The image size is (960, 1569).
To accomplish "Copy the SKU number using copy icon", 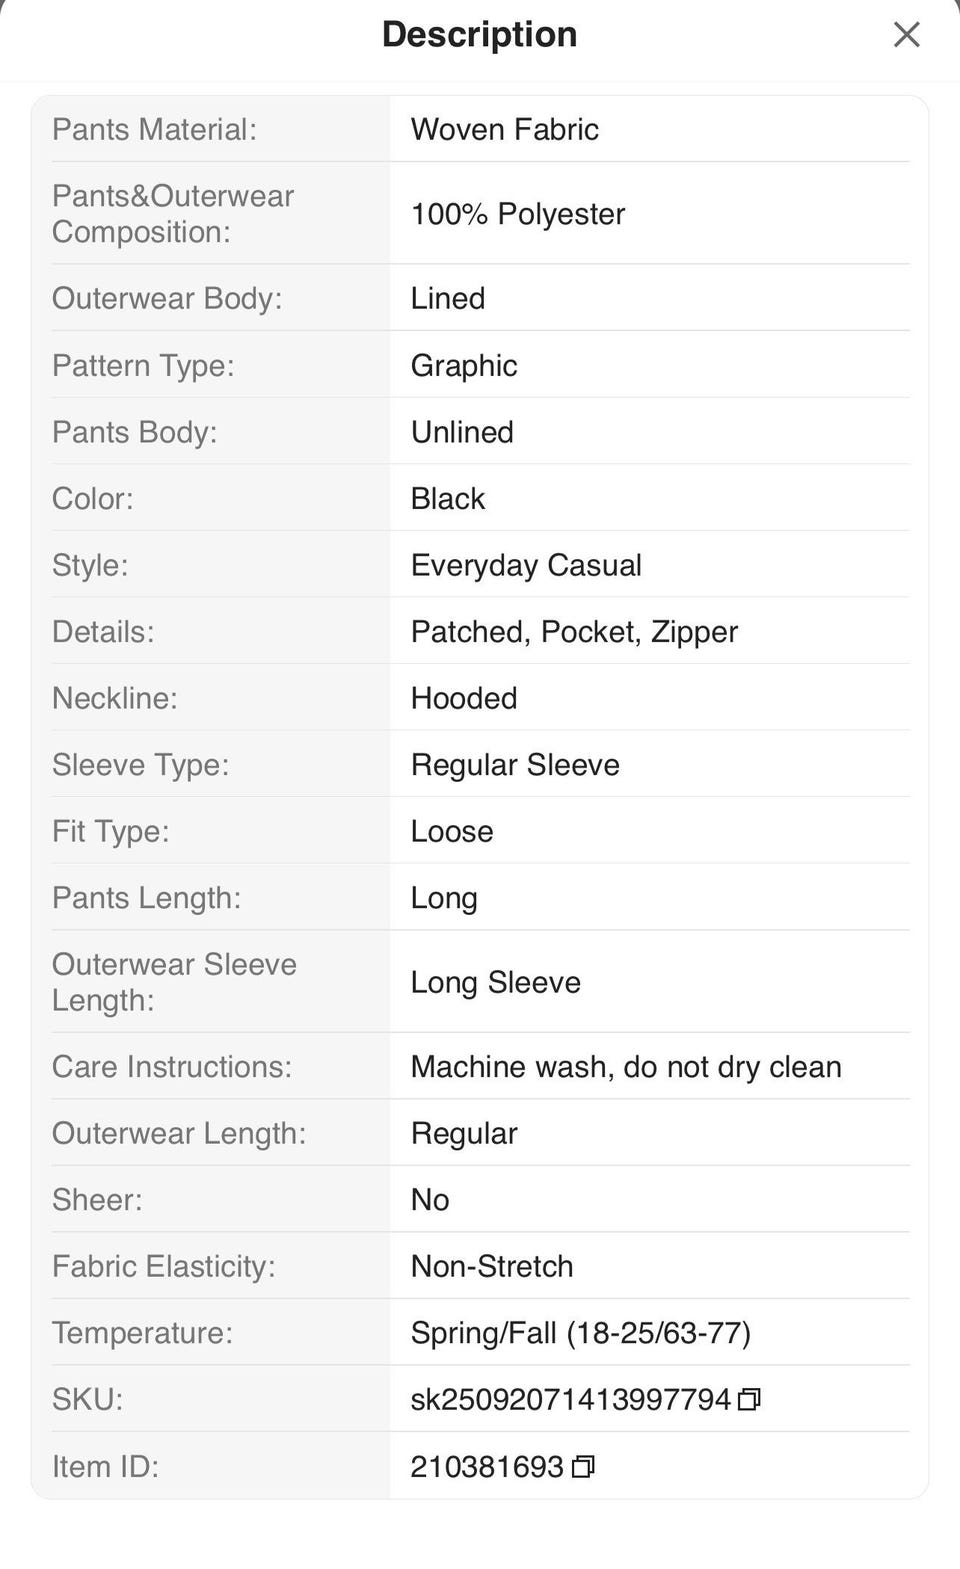I will click(x=749, y=1400).
